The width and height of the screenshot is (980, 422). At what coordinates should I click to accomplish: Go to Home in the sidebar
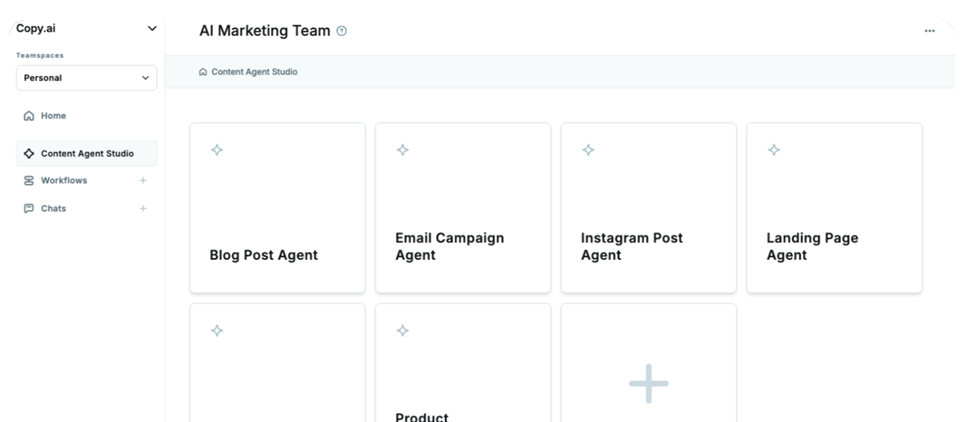[x=53, y=116]
